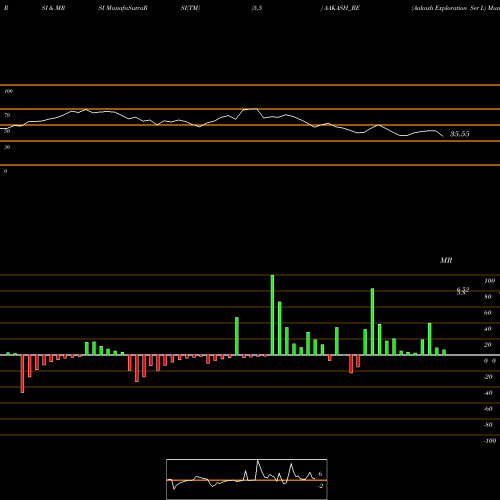
Task: Click the 80 label on MR axis
Action: (488, 297)
